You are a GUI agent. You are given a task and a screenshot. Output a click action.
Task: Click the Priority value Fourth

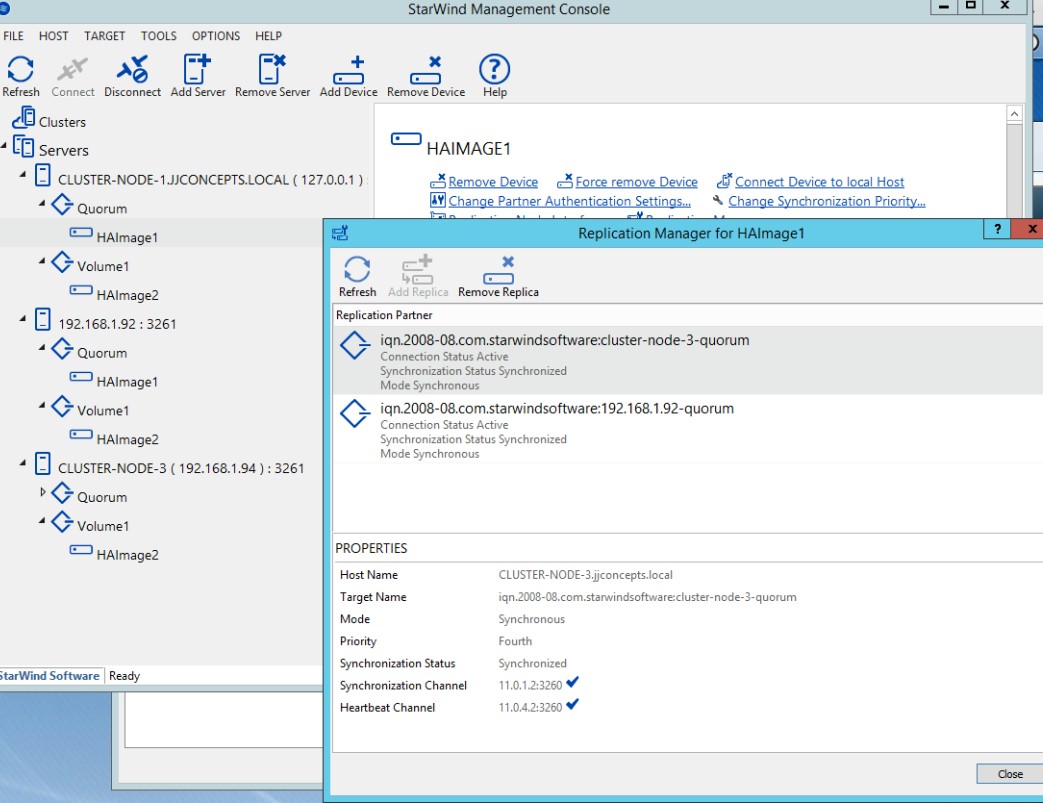[x=515, y=641]
